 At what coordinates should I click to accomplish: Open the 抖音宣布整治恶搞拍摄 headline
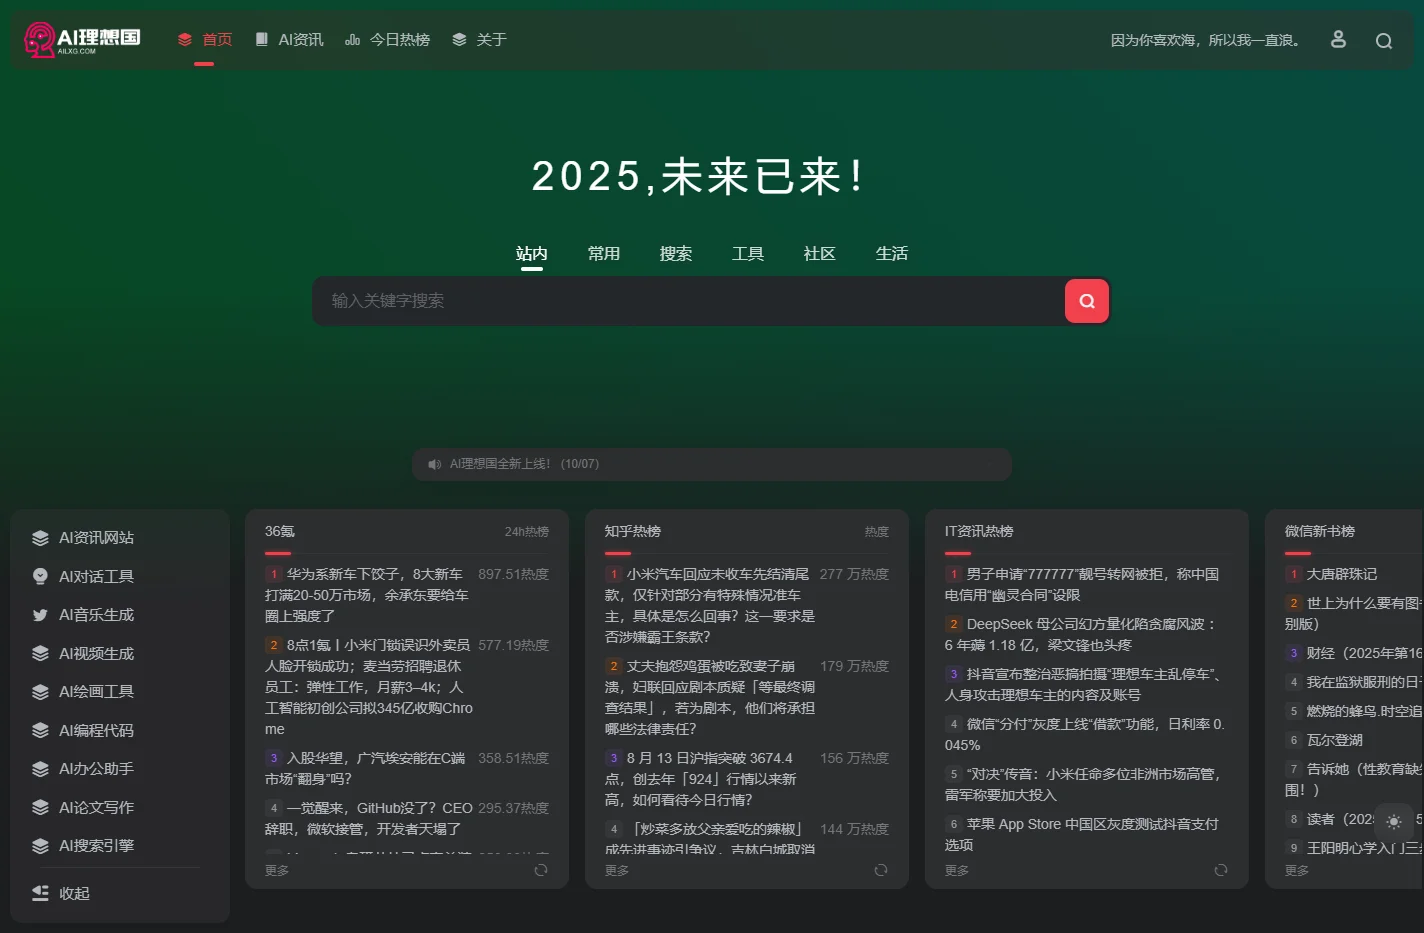[1084, 684]
